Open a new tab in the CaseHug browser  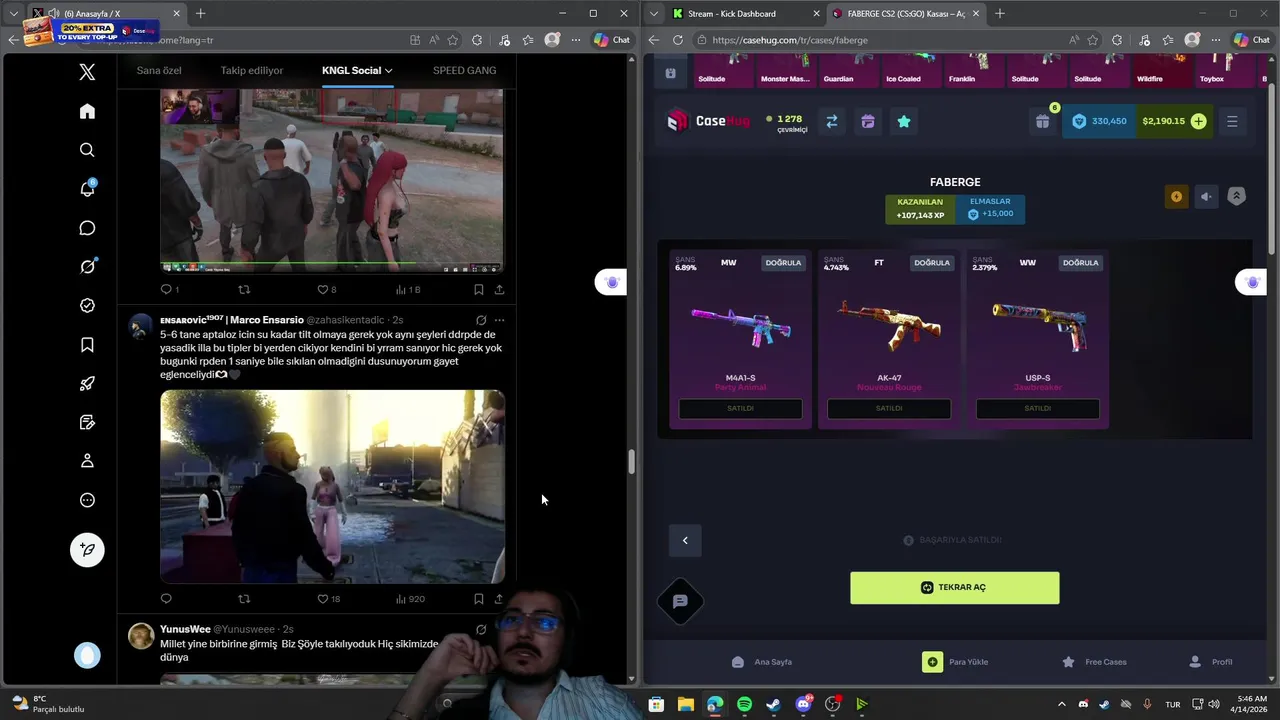coord(999,13)
